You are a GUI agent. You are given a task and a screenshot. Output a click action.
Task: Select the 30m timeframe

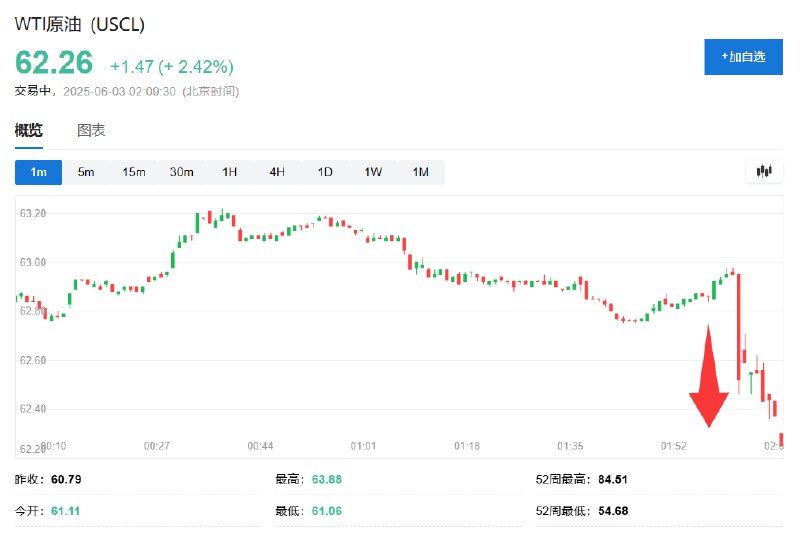pos(182,172)
